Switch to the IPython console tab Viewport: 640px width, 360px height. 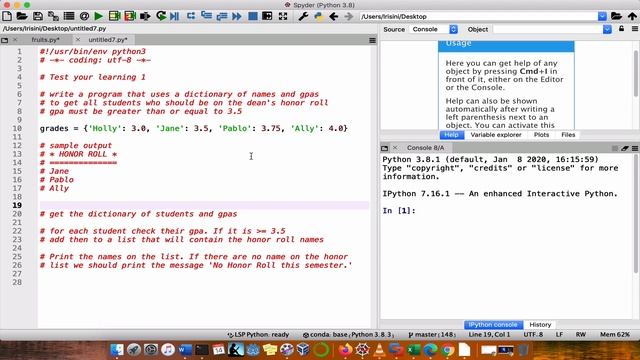tap(493, 324)
